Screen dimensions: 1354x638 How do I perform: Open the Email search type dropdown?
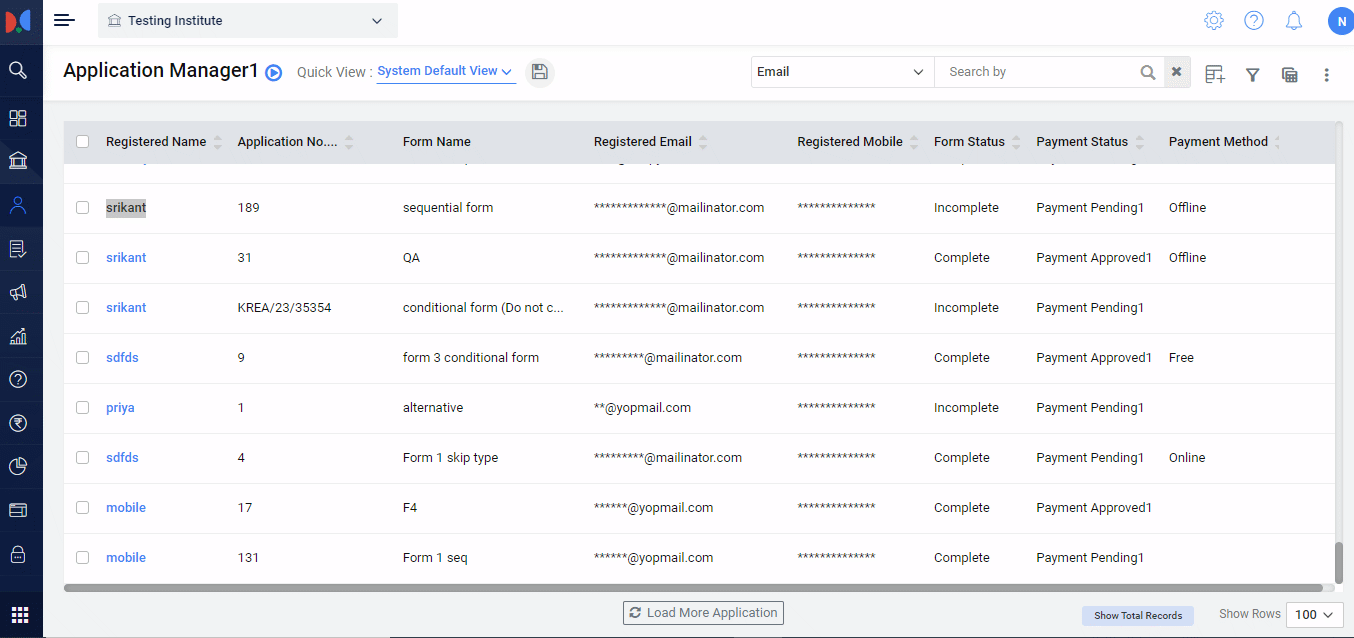click(x=842, y=72)
